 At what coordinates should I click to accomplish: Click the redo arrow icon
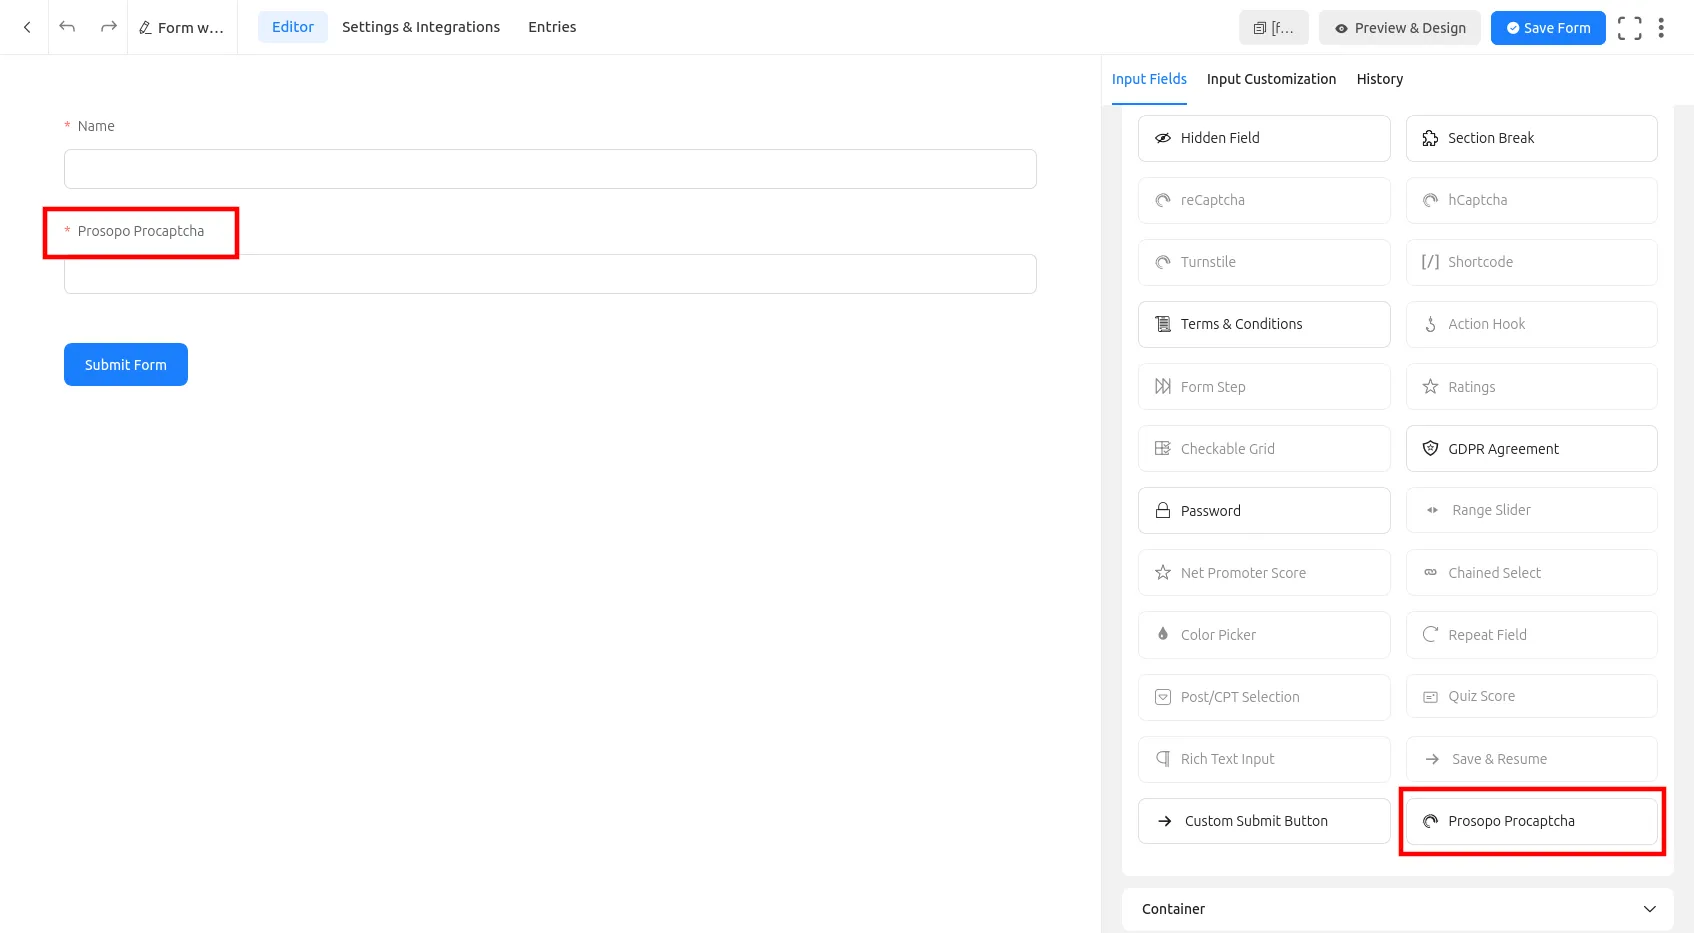coord(108,27)
